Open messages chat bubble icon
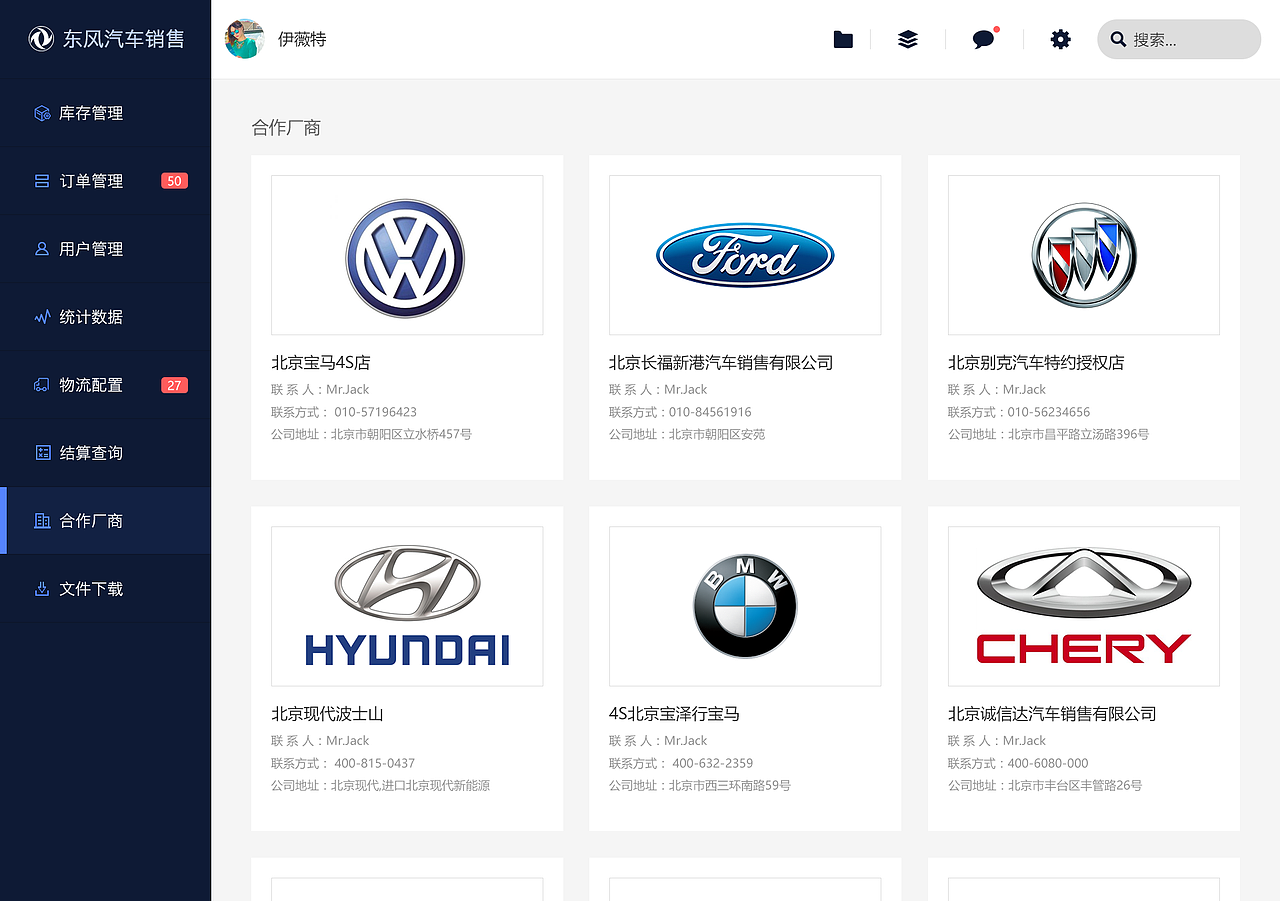The width and height of the screenshot is (1280, 901). pos(984,39)
